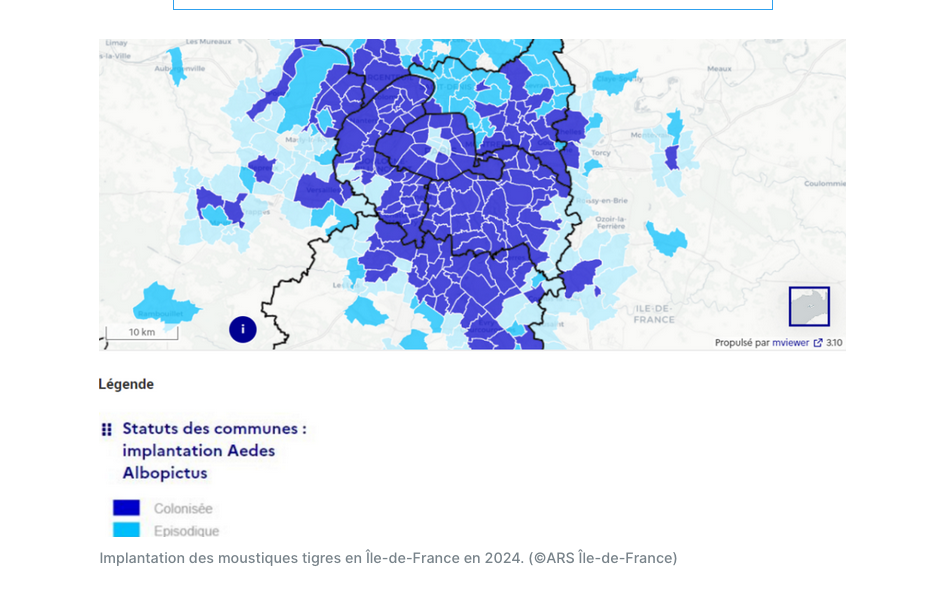Click the map caption about moustiques tigres
The height and width of the screenshot is (598, 932).
coord(388,558)
